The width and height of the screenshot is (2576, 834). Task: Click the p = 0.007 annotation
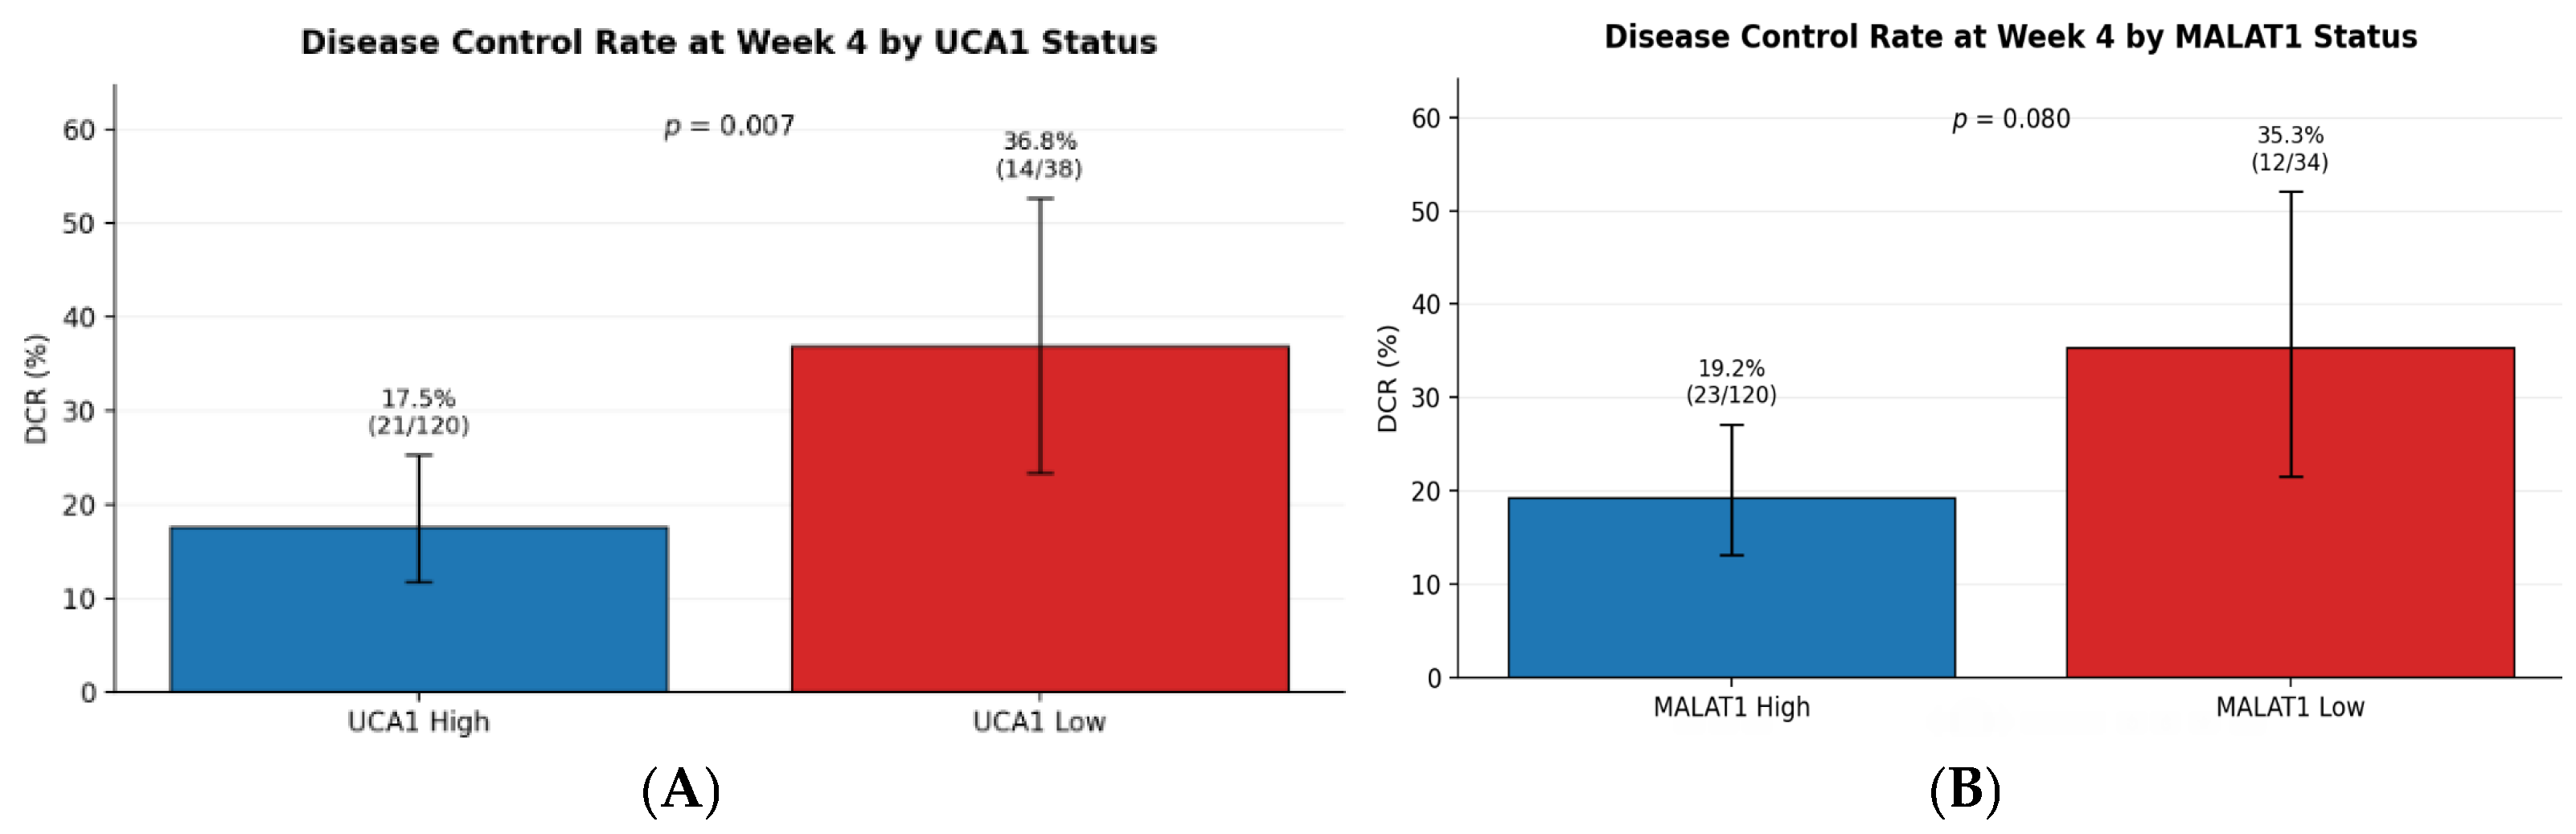(729, 126)
